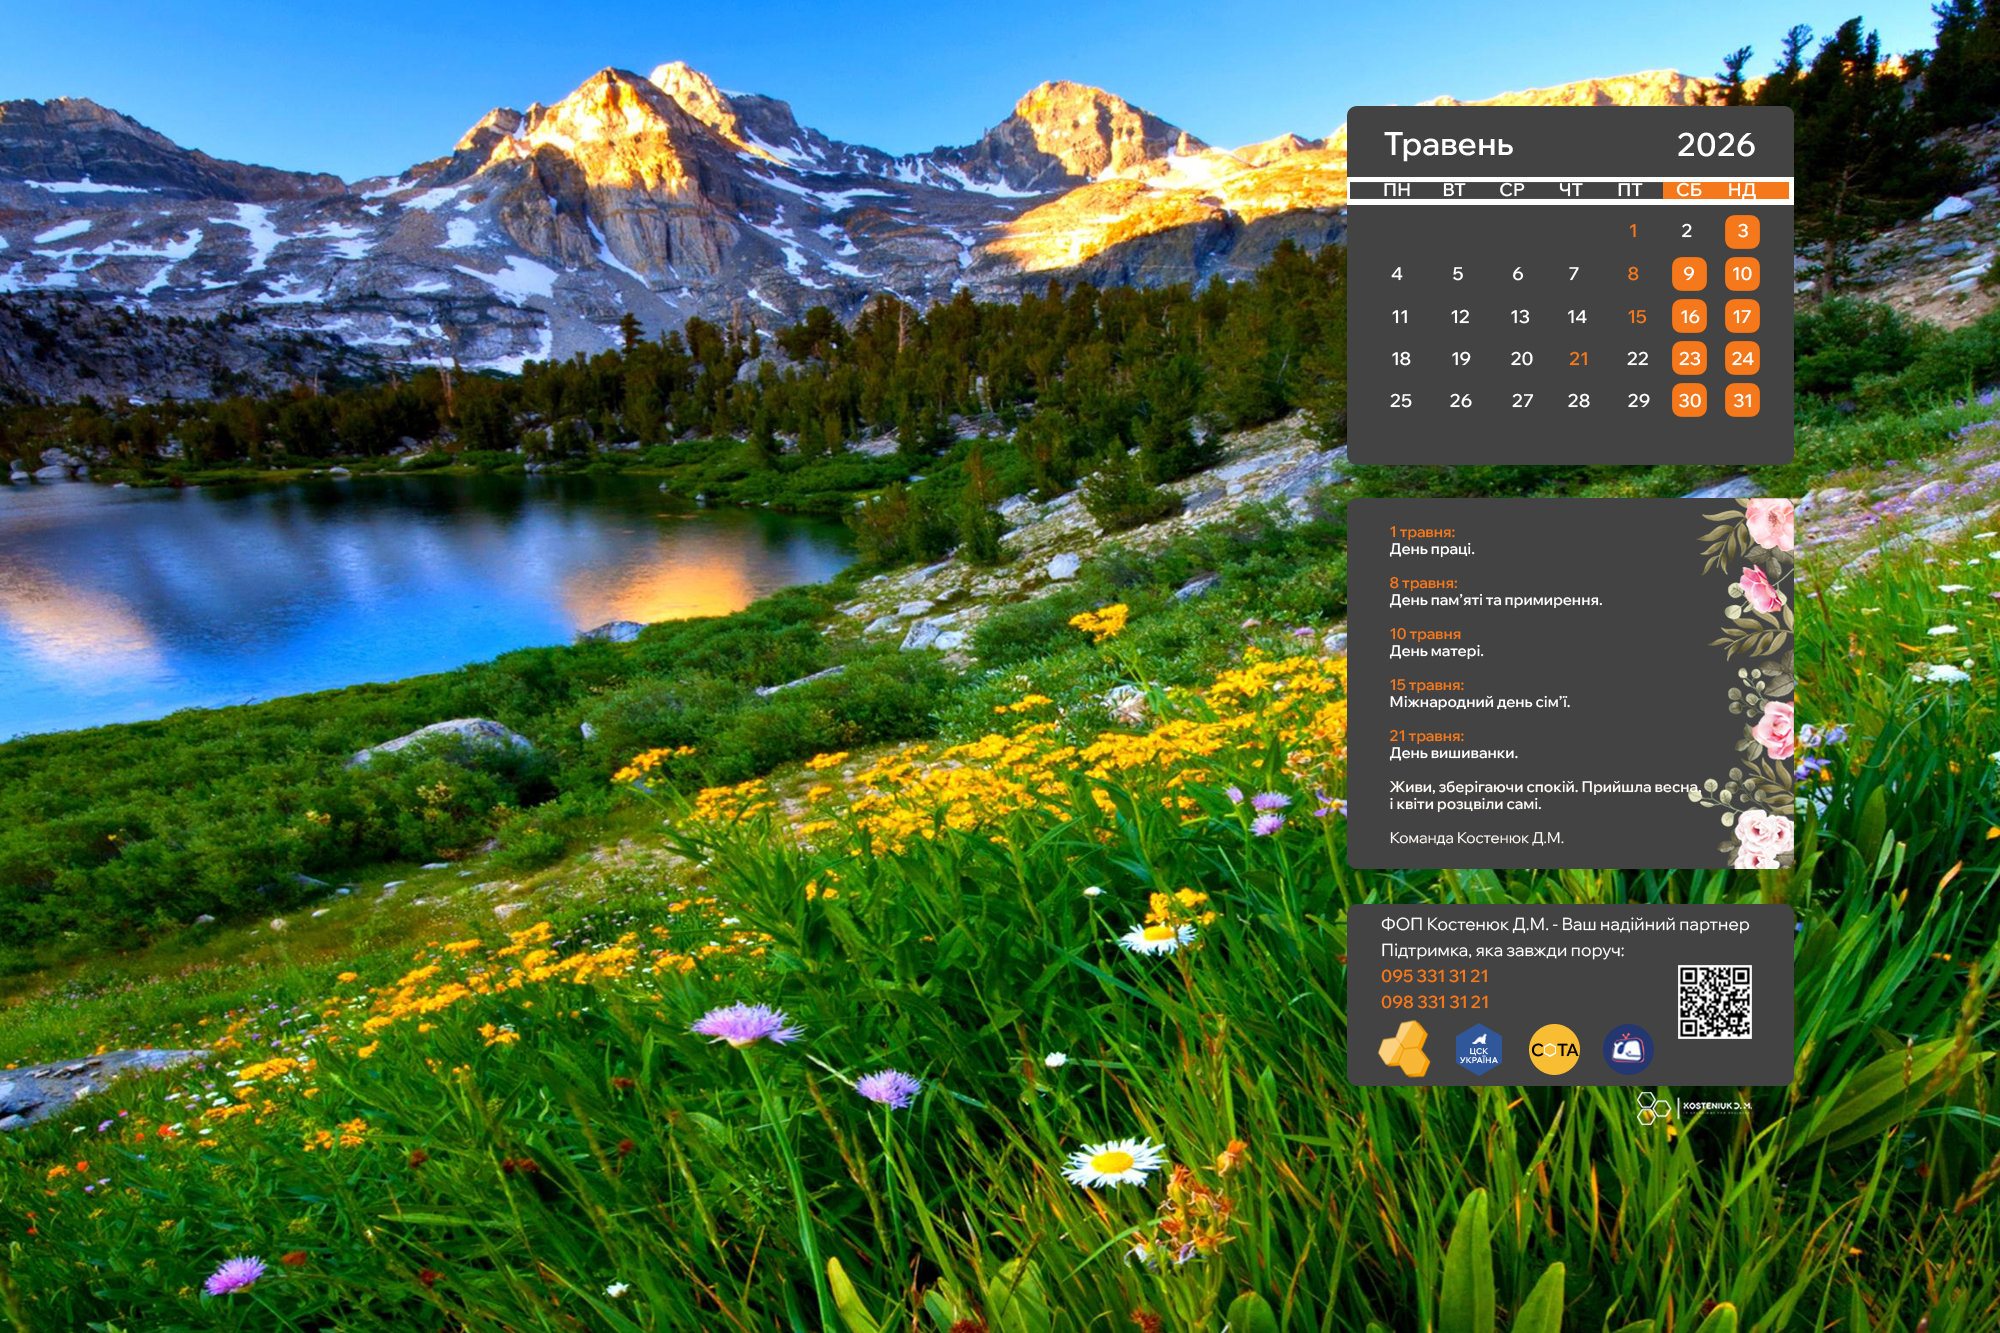The height and width of the screenshot is (1333, 2000).
Task: Click the round yellow СОТА icon
Action: [1554, 1050]
